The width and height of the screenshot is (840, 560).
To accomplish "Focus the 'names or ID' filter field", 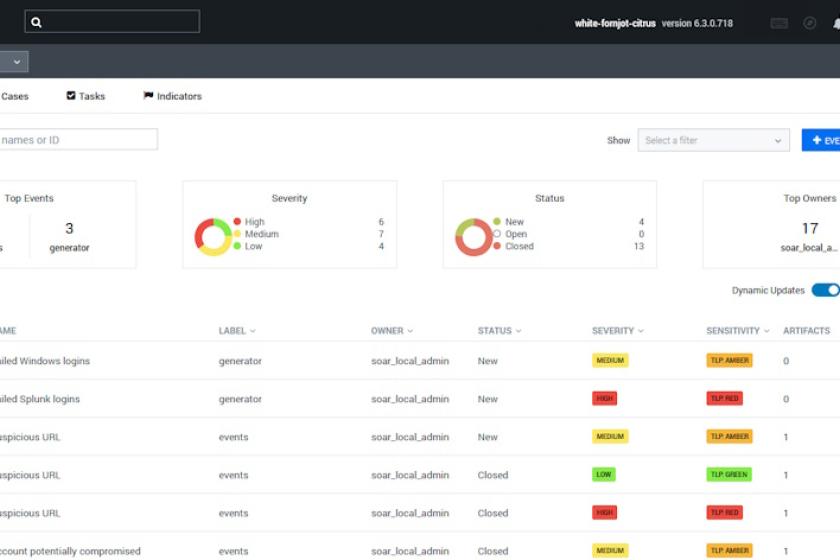I will (x=78, y=140).
